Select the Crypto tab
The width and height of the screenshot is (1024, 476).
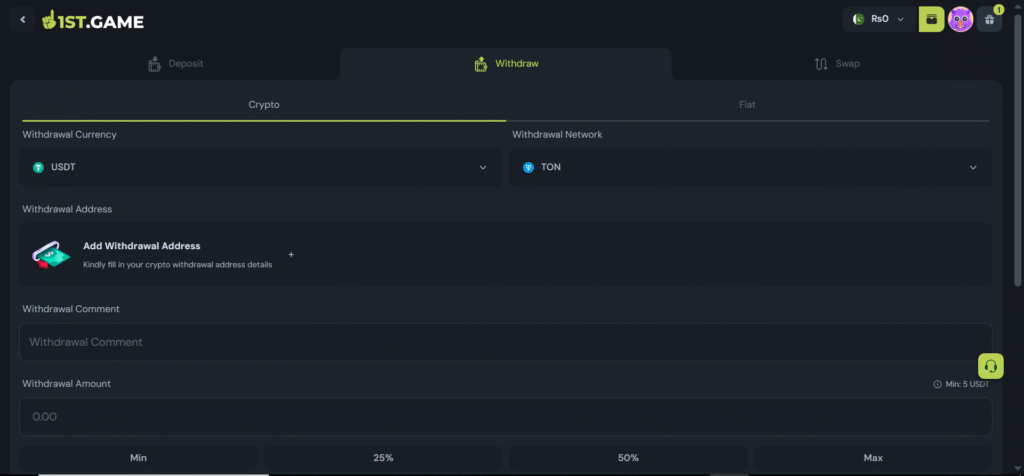[264, 104]
